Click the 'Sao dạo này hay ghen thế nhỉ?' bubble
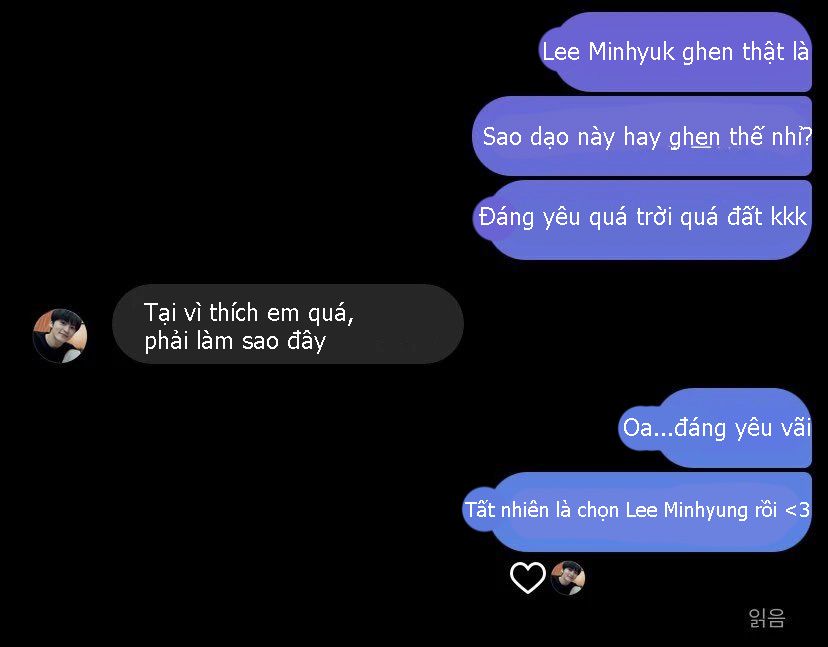Viewport: 828px width, 647px height. [642, 136]
